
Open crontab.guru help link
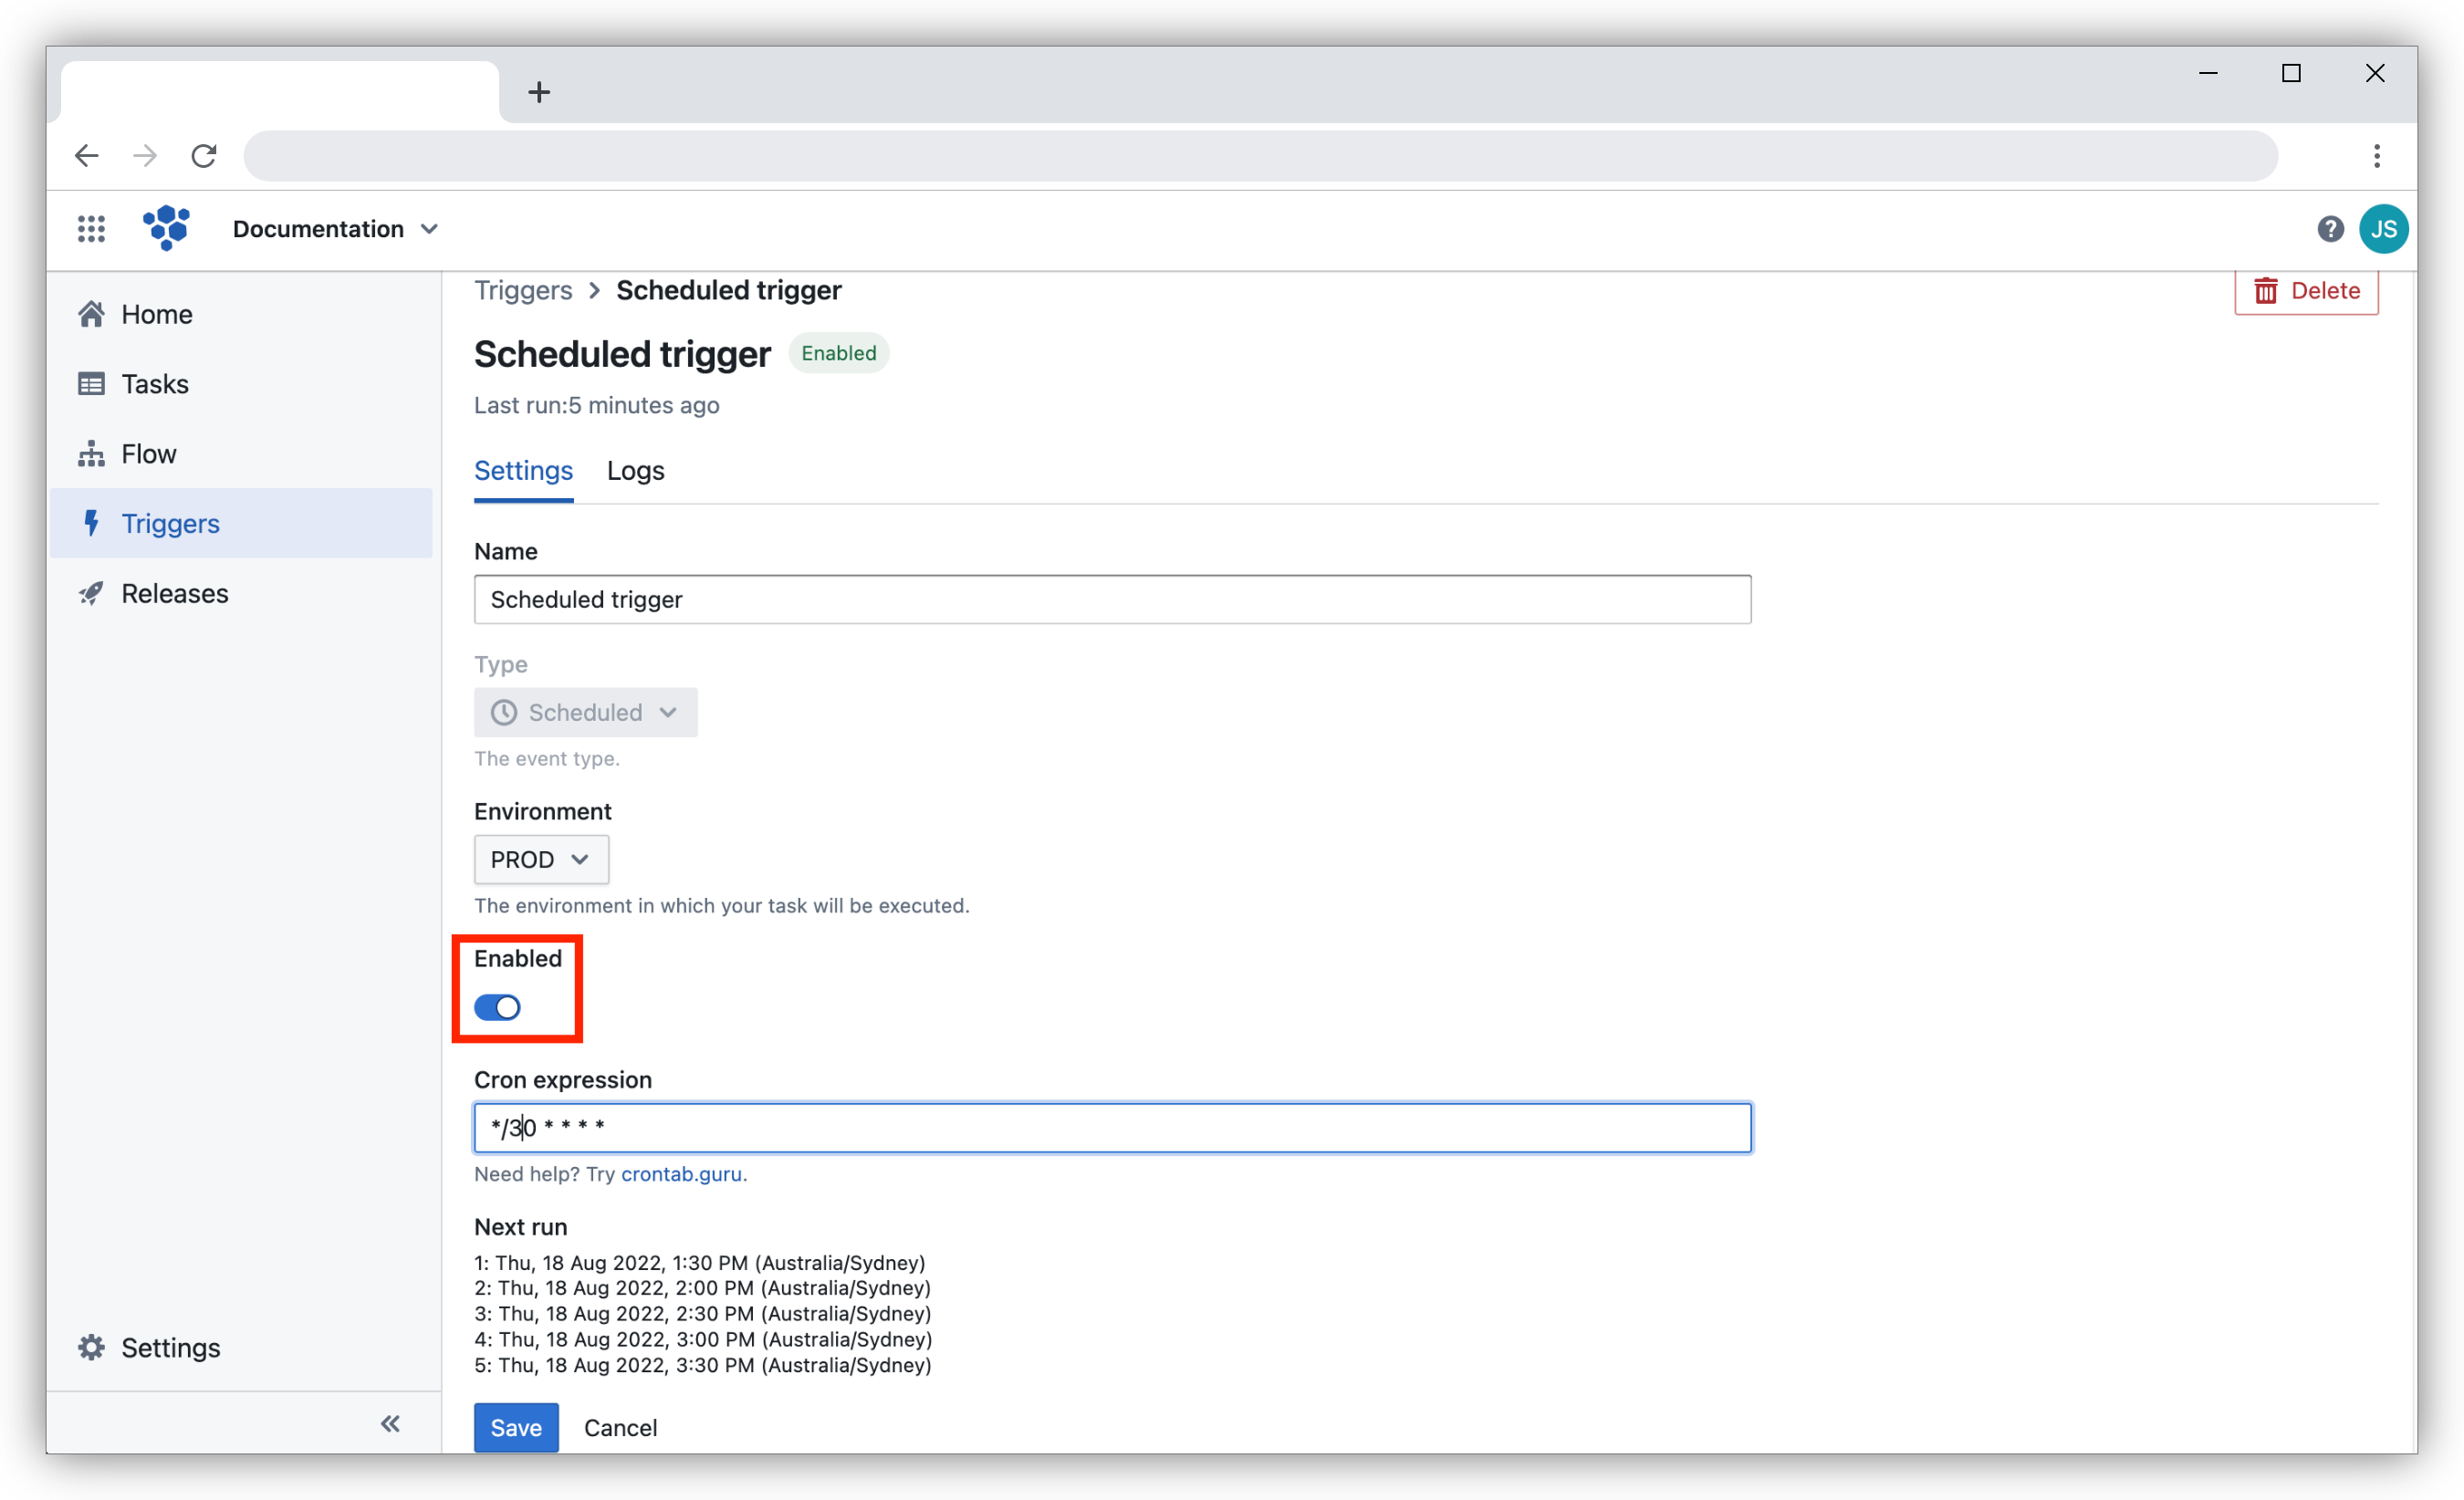coord(683,1172)
